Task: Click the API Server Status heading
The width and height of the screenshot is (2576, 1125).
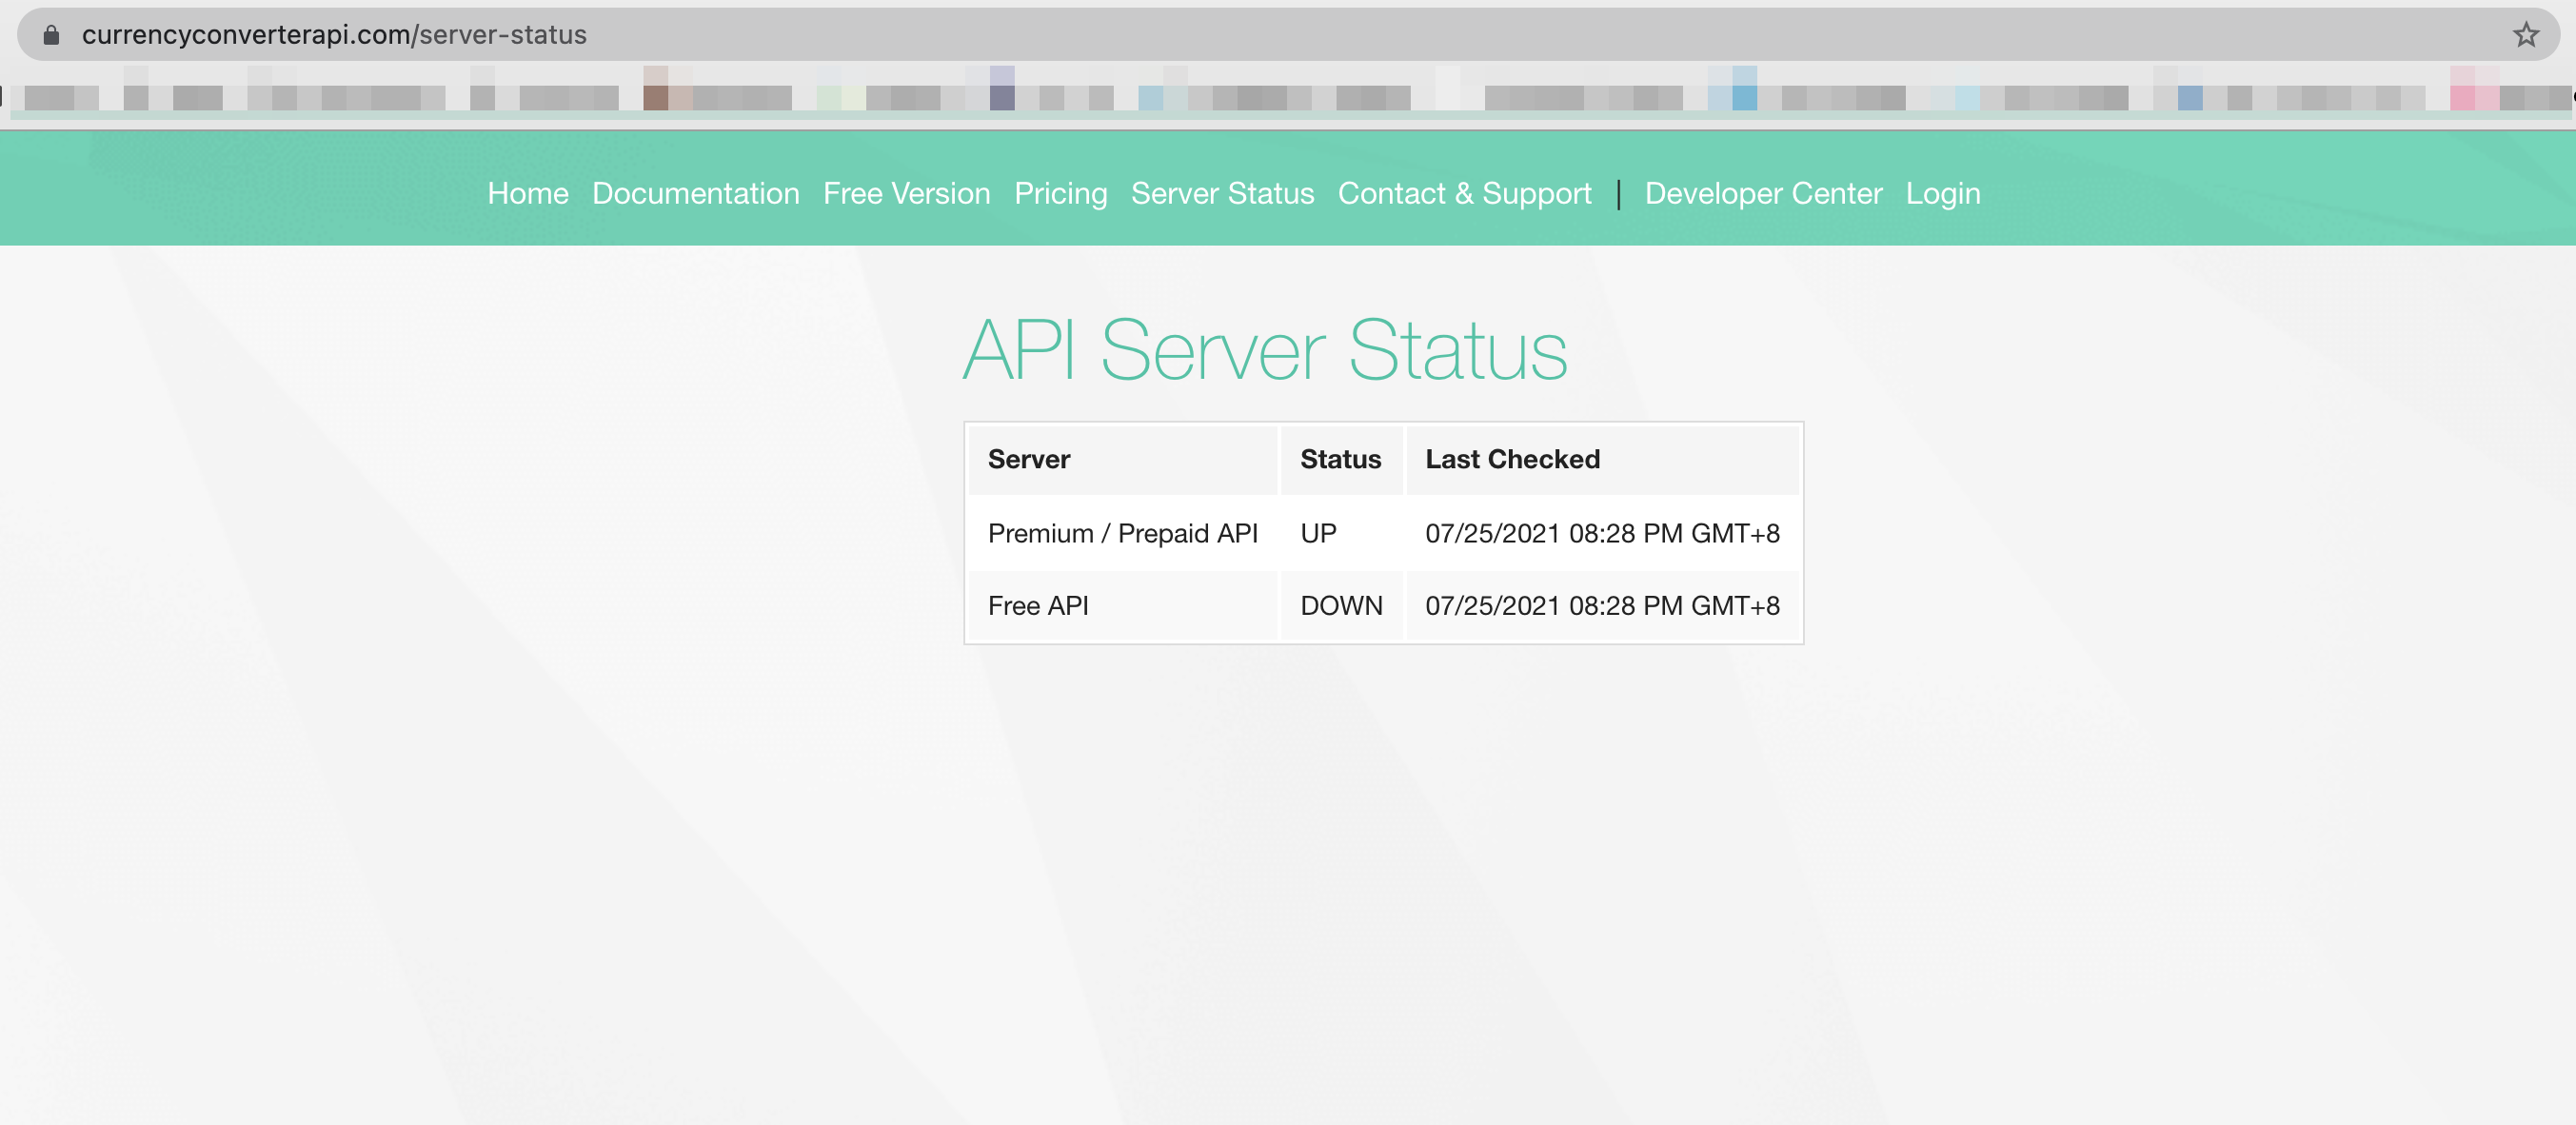Action: (1264, 350)
